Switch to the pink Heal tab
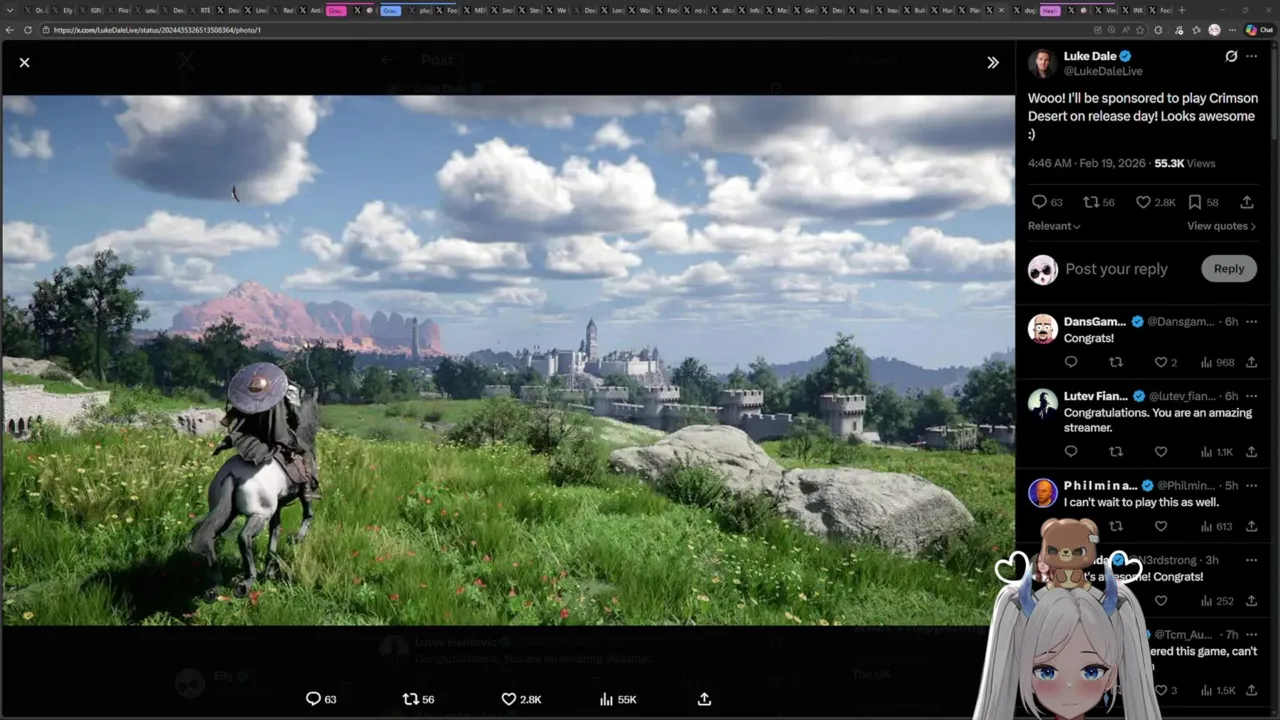 (x=1050, y=10)
